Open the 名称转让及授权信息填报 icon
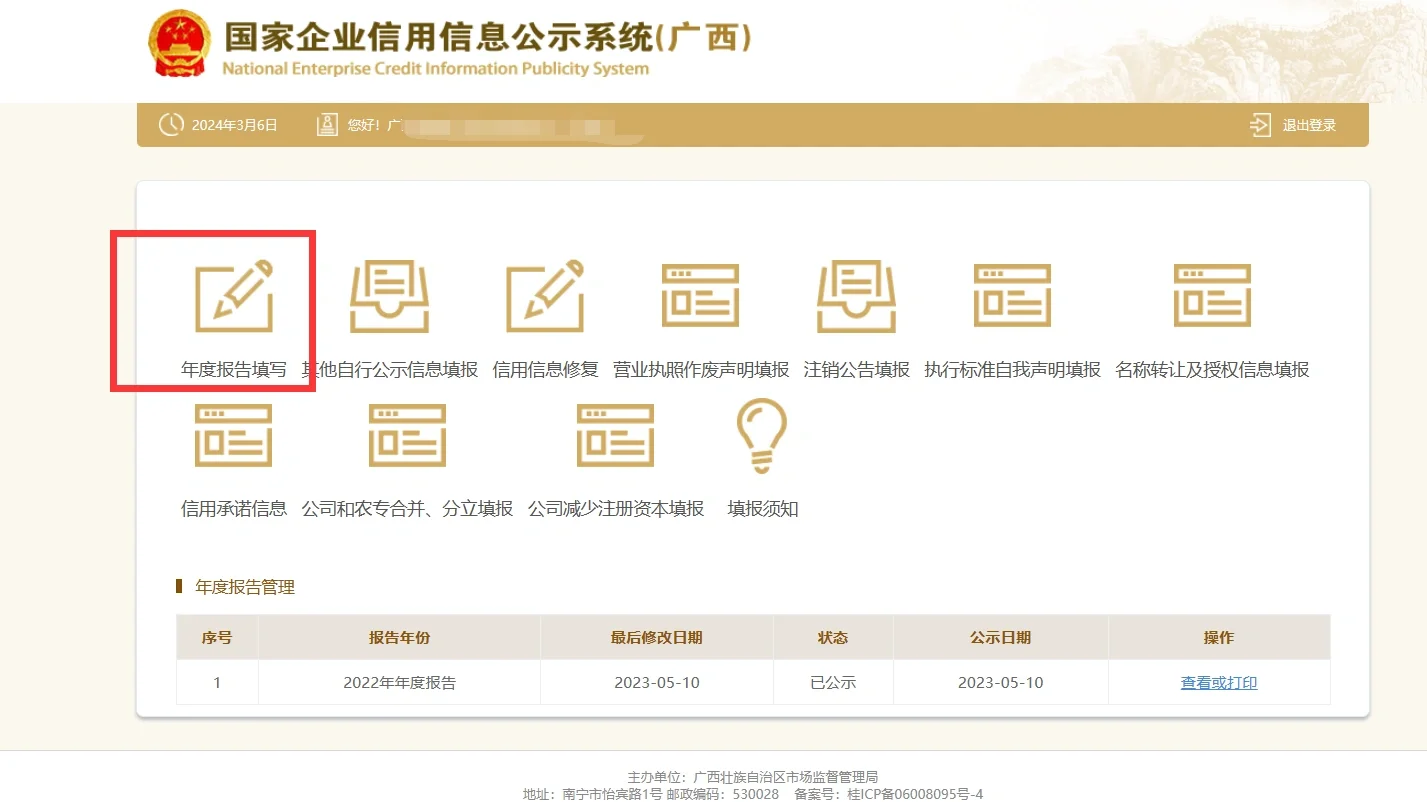 tap(1213, 296)
